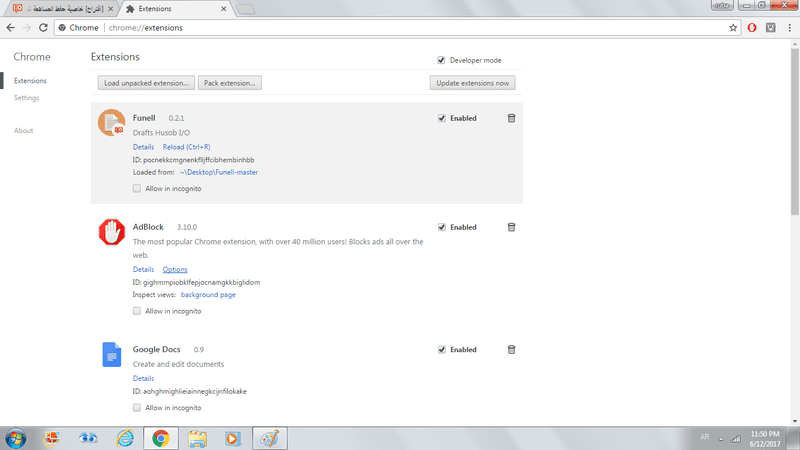800x450 pixels.
Task: Bookmark this page with the star icon
Action: coord(733,28)
